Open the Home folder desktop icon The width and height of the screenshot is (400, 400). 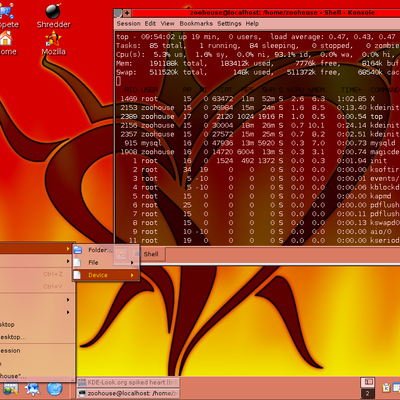tap(7, 43)
